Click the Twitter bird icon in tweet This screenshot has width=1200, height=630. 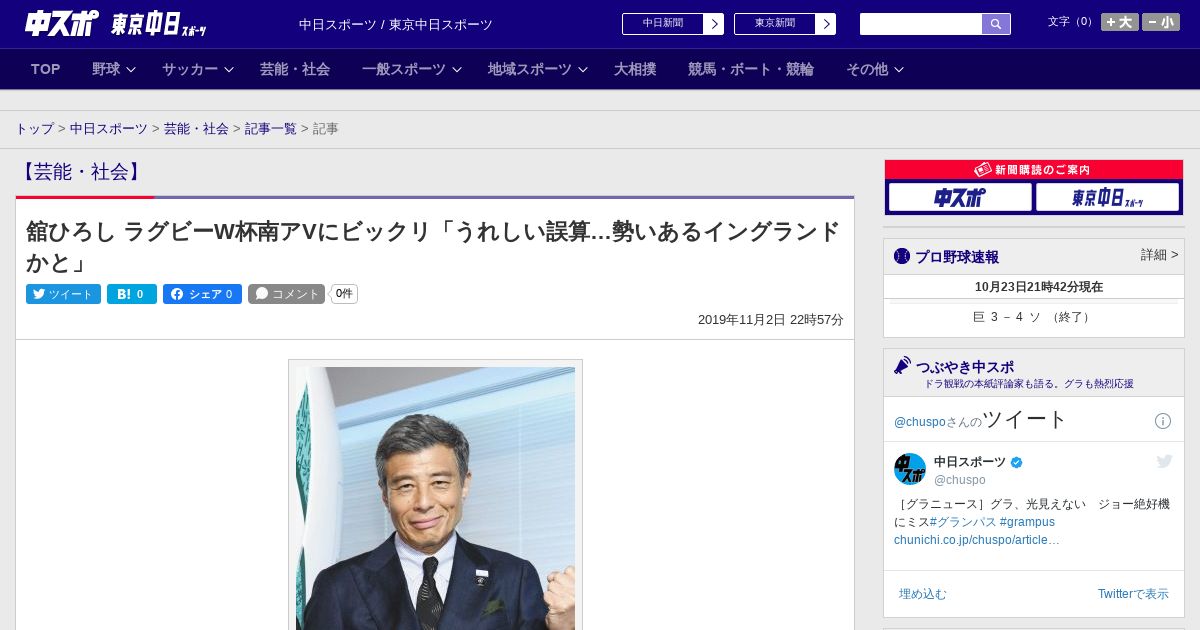[1164, 461]
